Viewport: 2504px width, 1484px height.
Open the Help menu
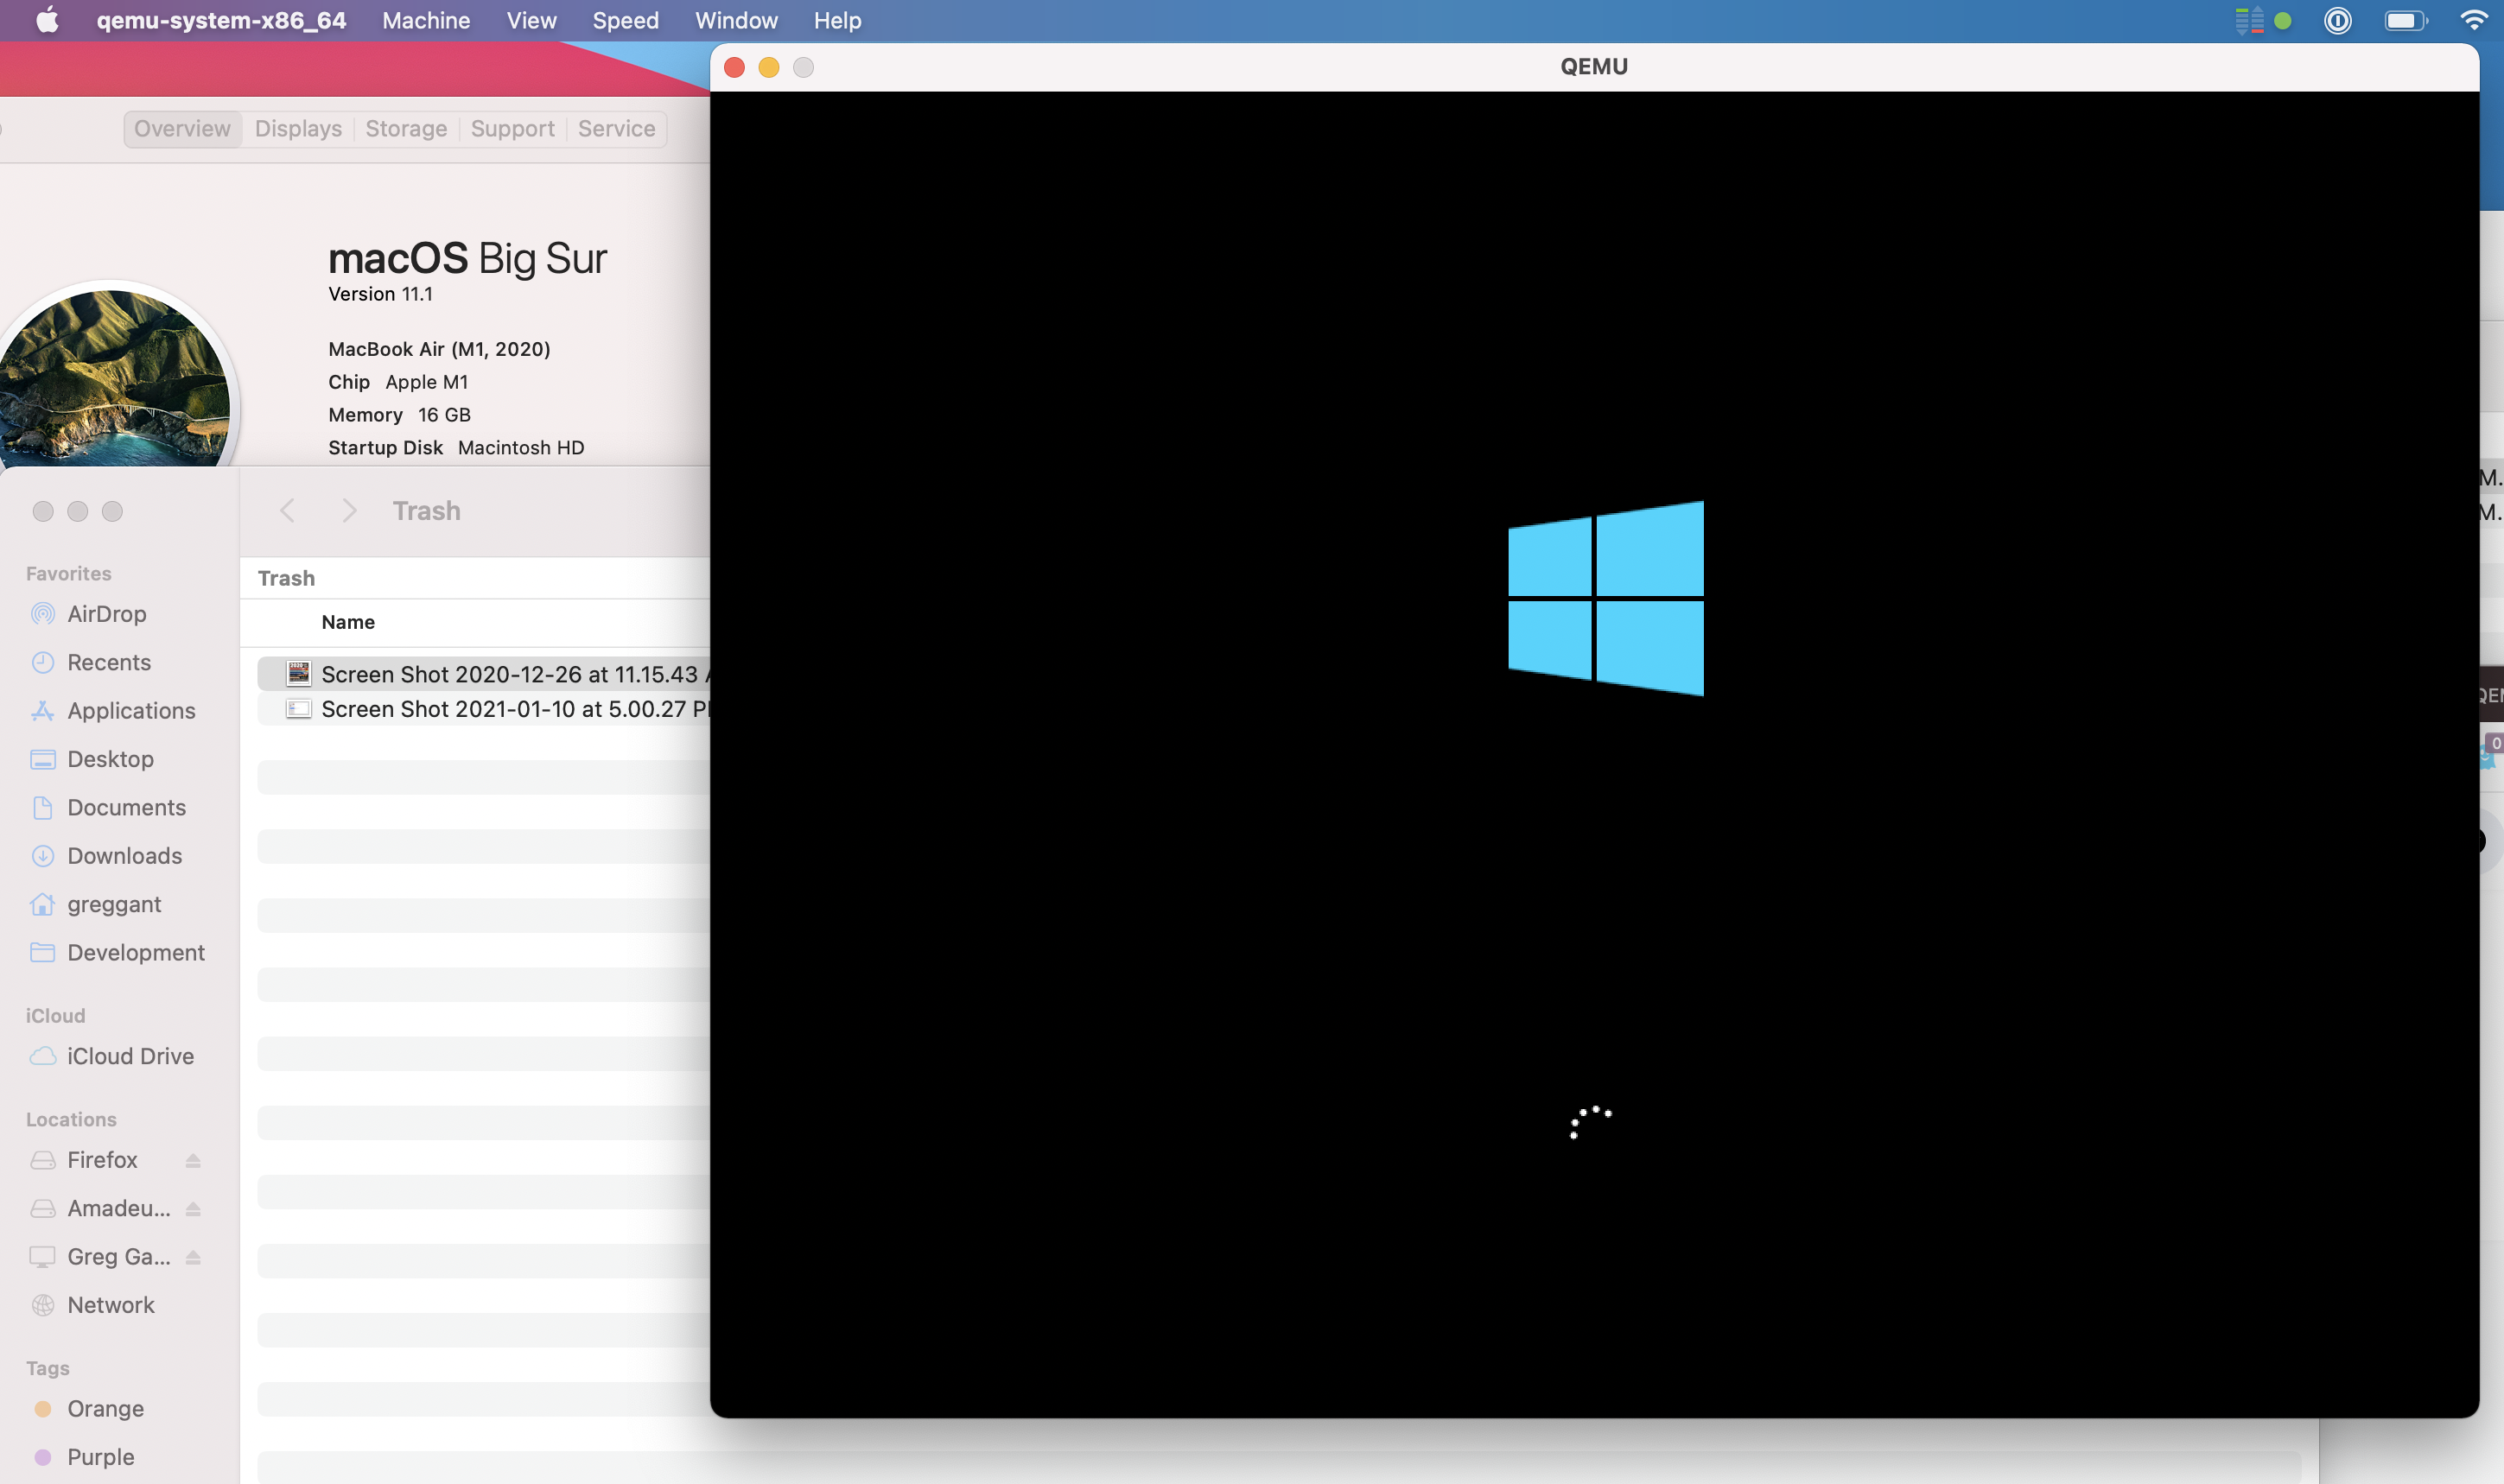(837, 20)
